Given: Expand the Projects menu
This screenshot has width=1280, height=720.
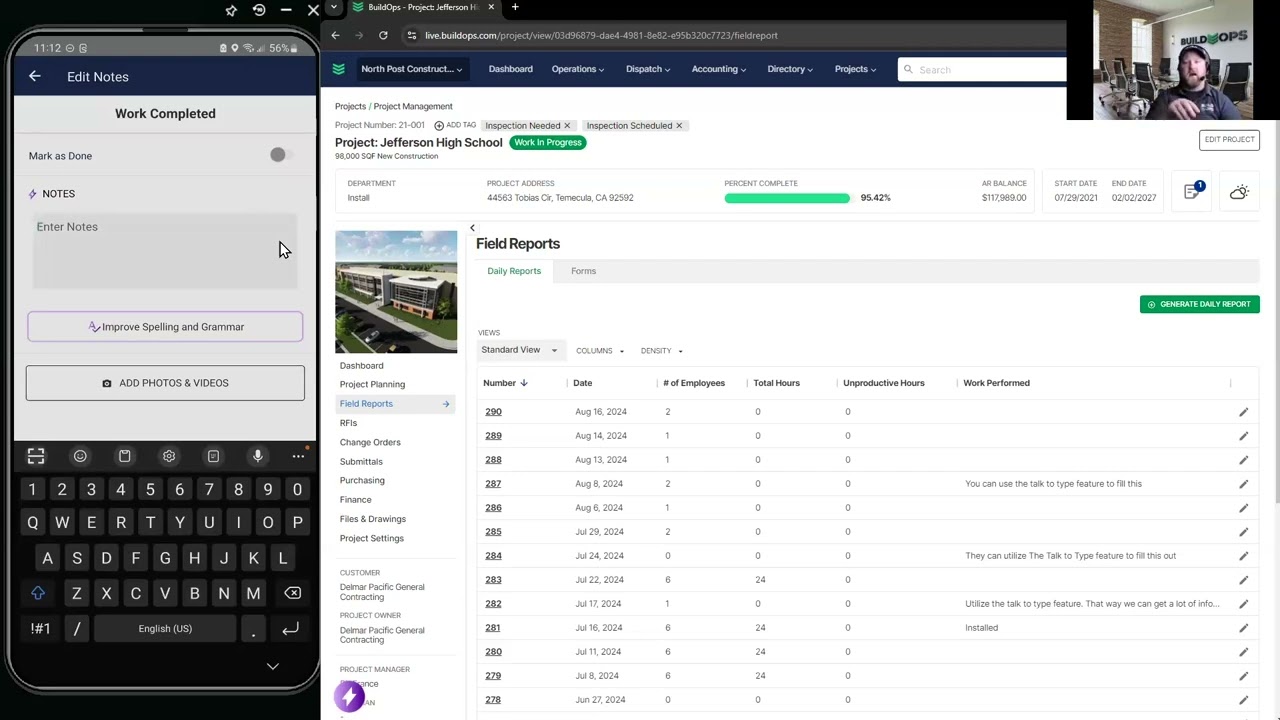Looking at the screenshot, I should [x=855, y=69].
